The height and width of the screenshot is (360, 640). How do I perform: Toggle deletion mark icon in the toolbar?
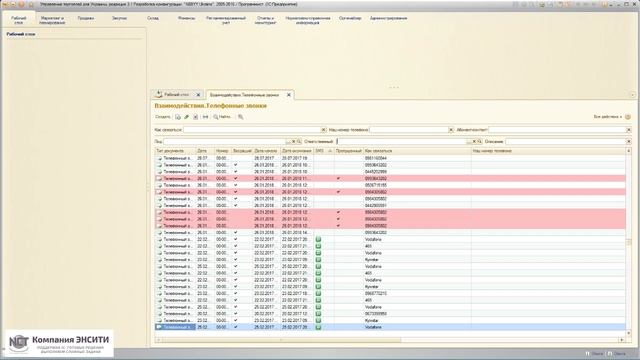196,117
